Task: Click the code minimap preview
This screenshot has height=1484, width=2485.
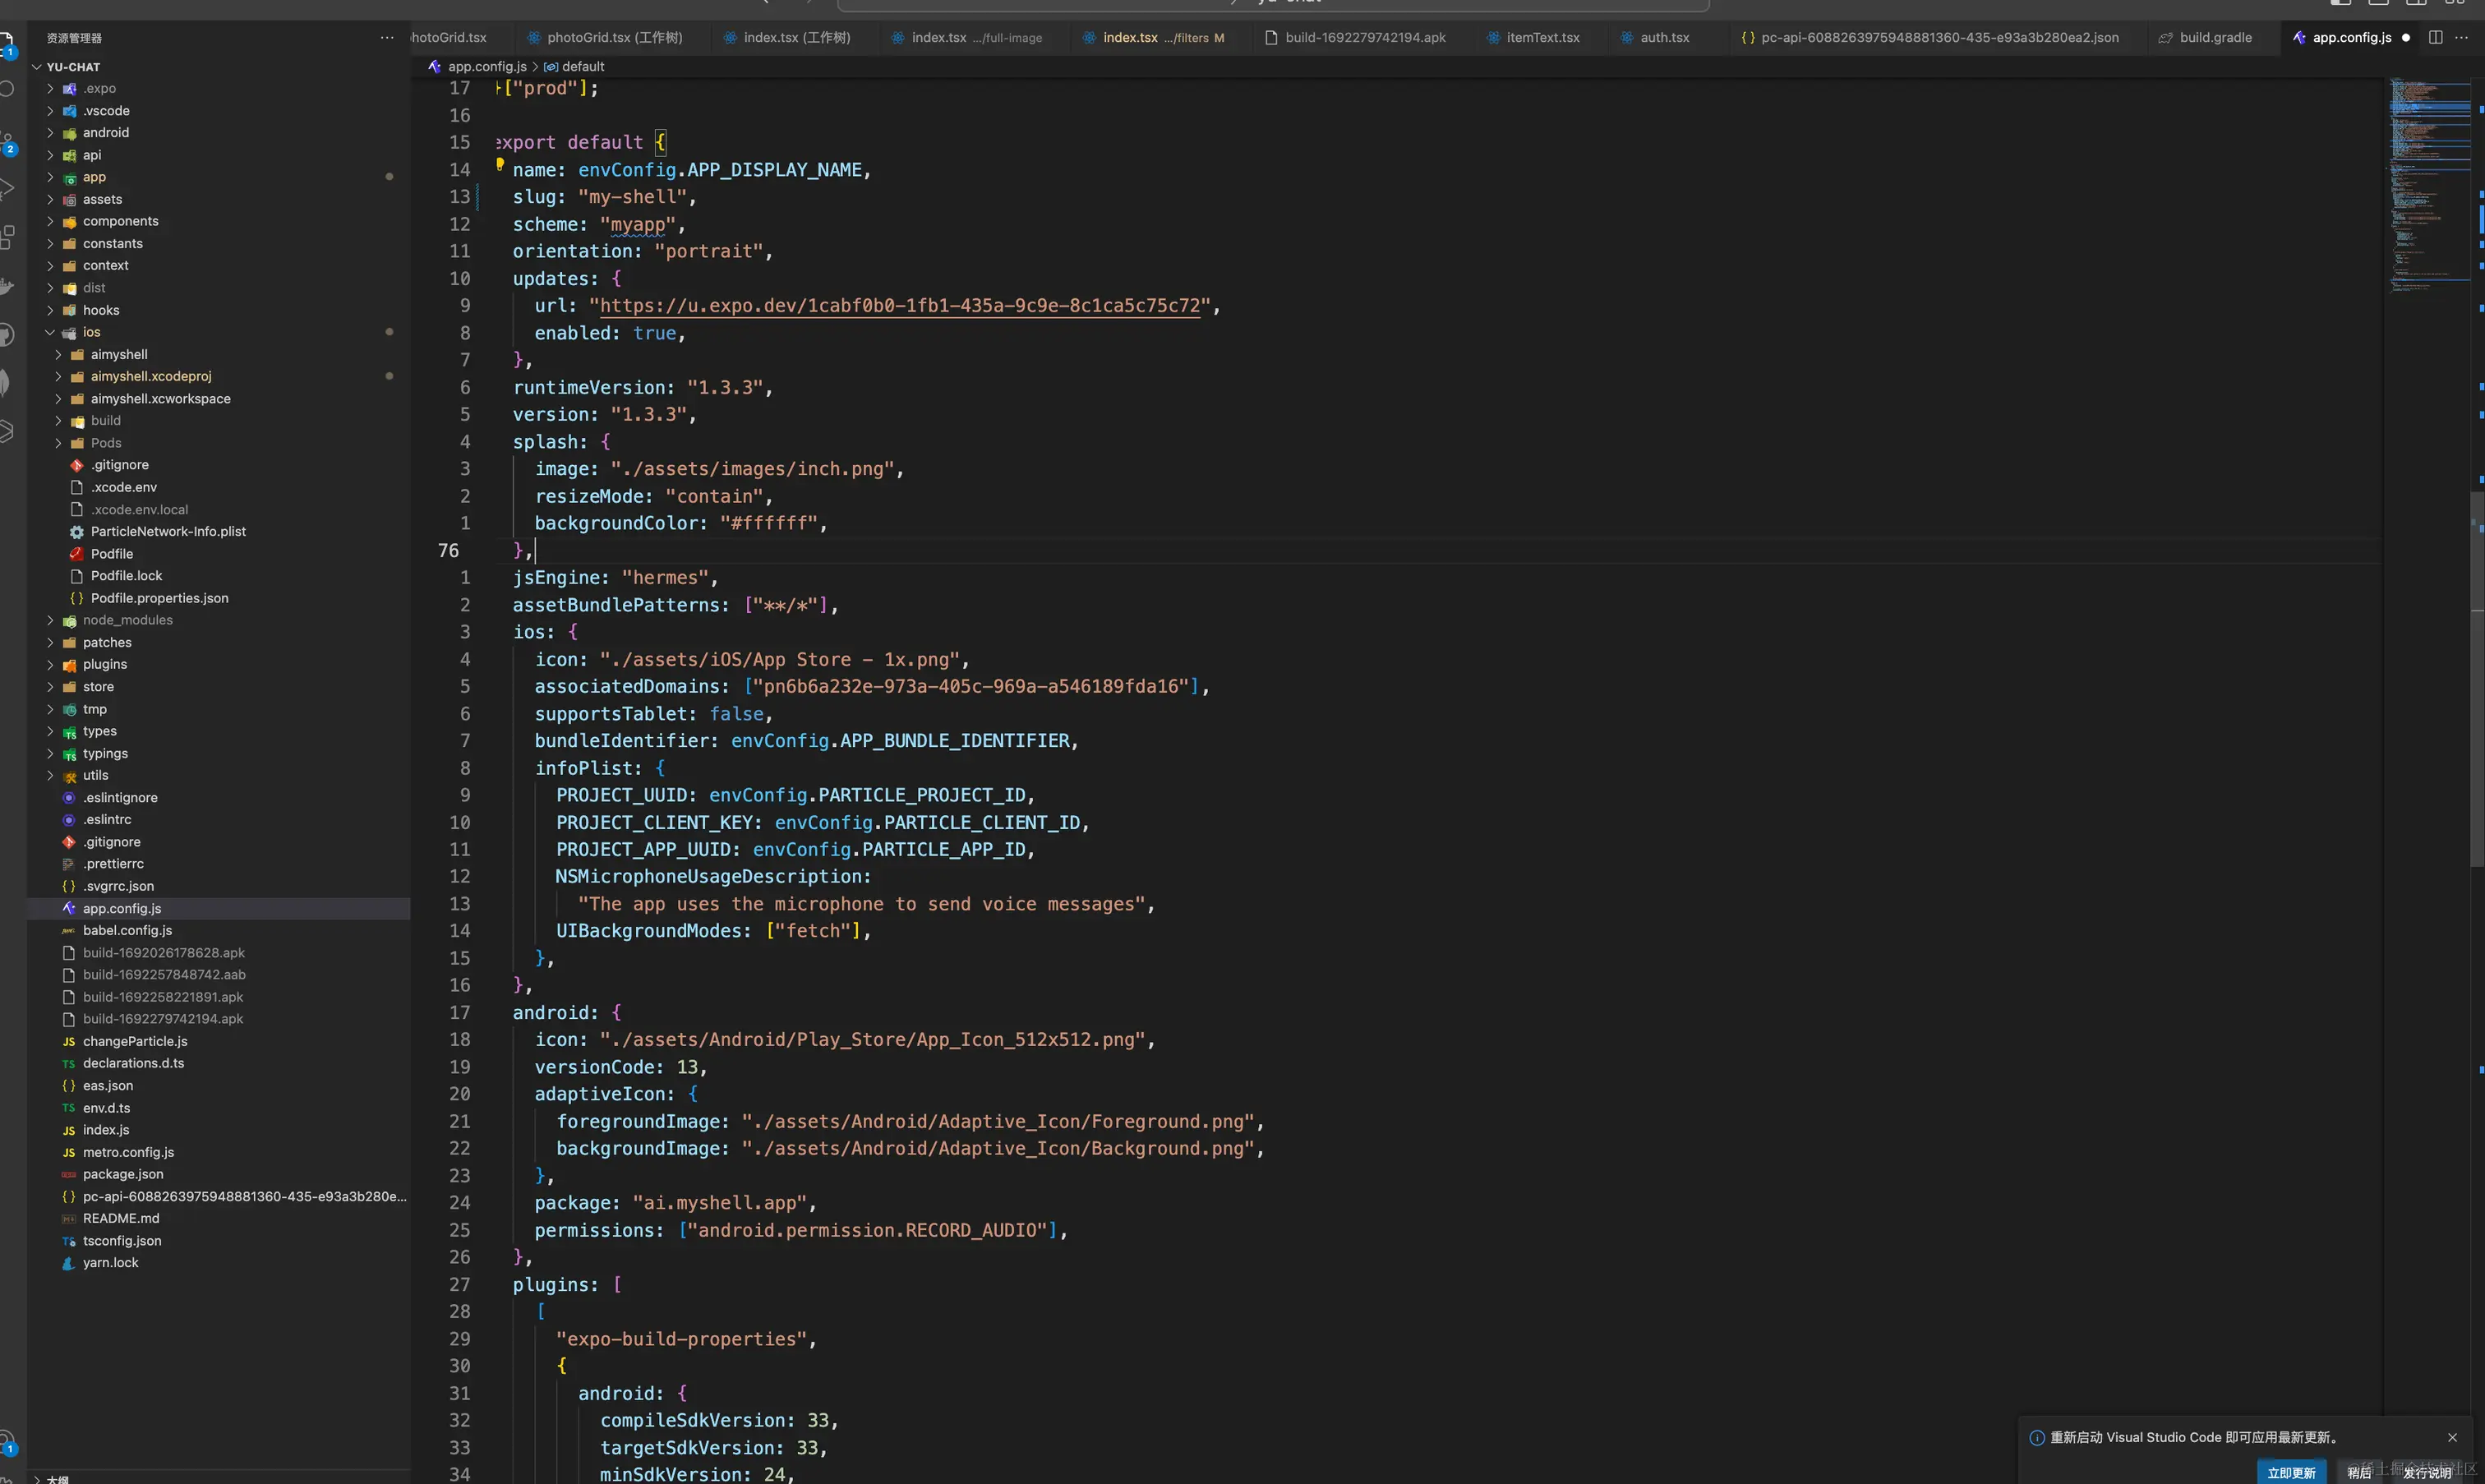Action: [x=2430, y=184]
